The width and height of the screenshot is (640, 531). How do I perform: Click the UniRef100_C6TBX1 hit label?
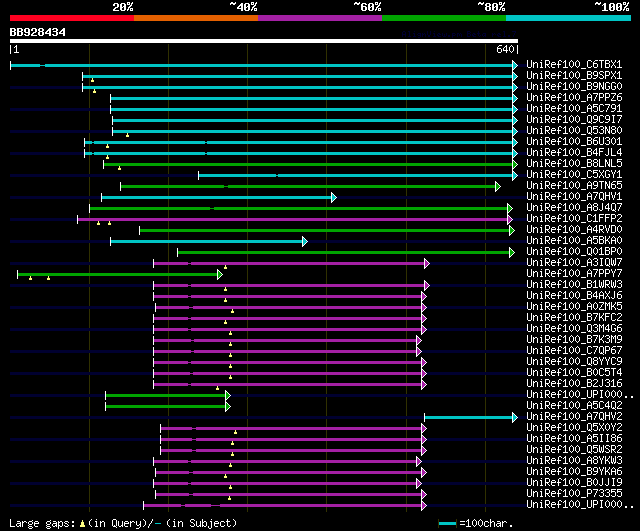[x=574, y=64]
